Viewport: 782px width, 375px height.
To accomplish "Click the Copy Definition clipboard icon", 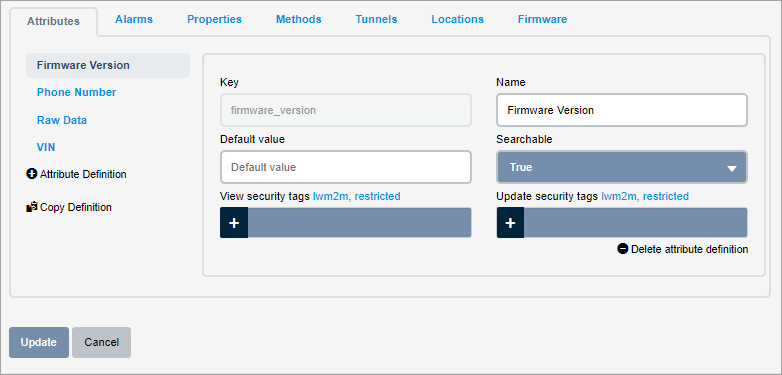I will [32, 206].
